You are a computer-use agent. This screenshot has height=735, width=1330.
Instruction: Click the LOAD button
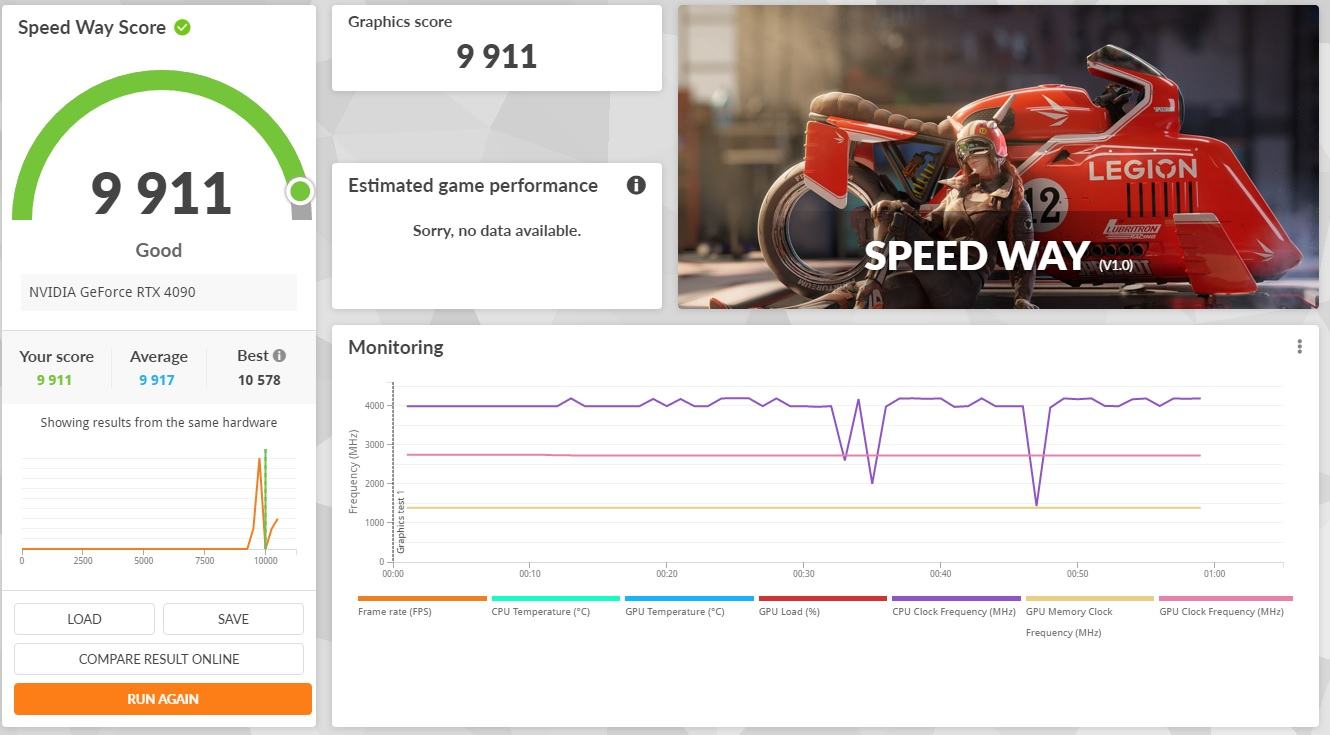[84, 619]
